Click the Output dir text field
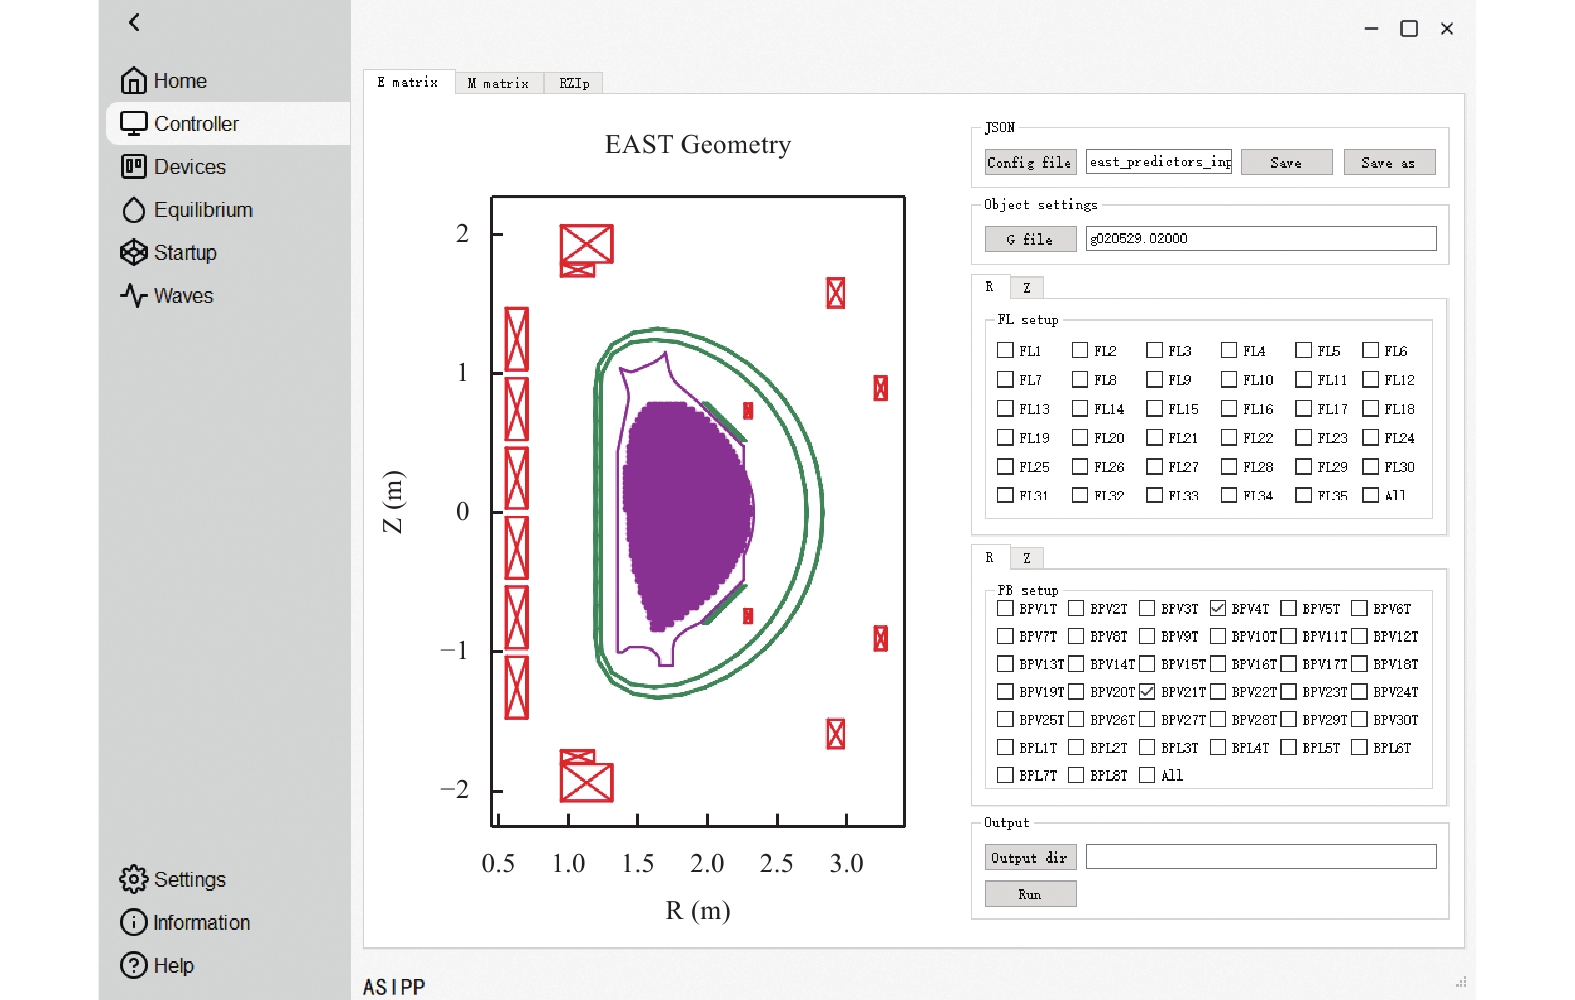This screenshot has width=1575, height=1000. pyautogui.click(x=1261, y=857)
